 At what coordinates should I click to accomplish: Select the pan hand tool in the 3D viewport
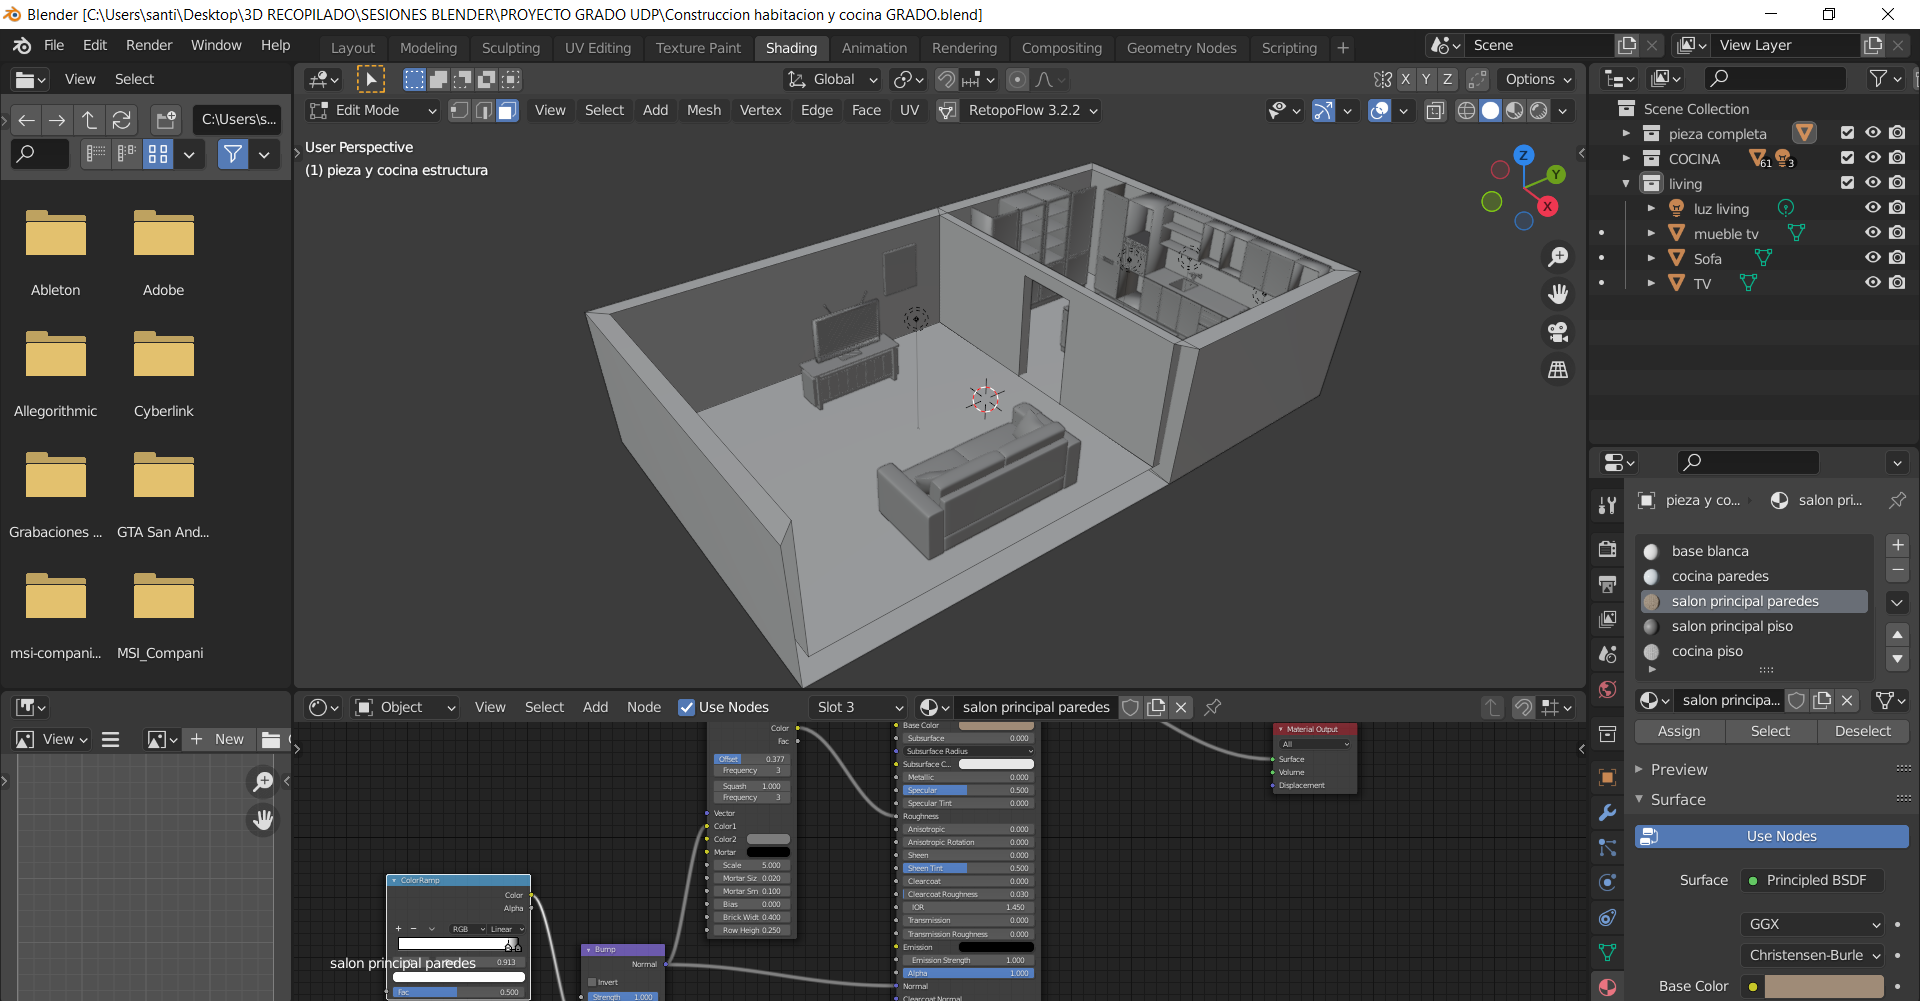coord(1558,294)
